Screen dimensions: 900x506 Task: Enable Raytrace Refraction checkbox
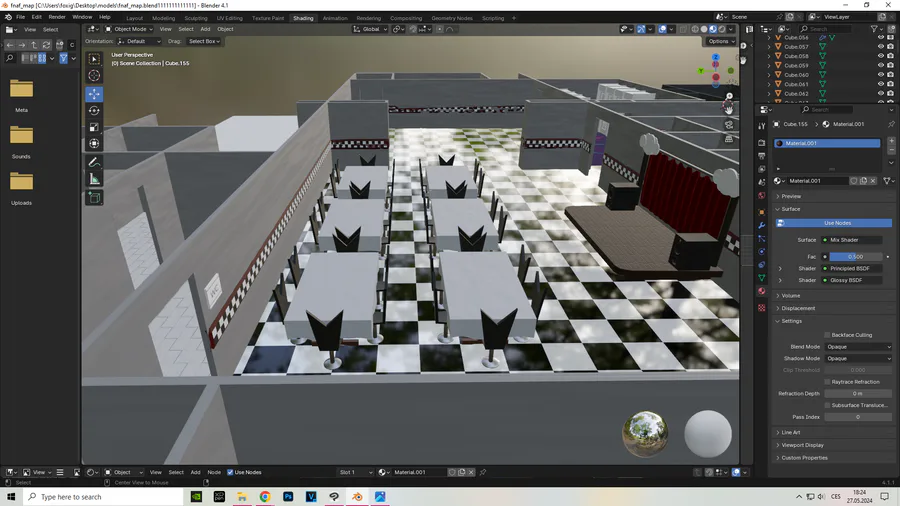point(827,382)
